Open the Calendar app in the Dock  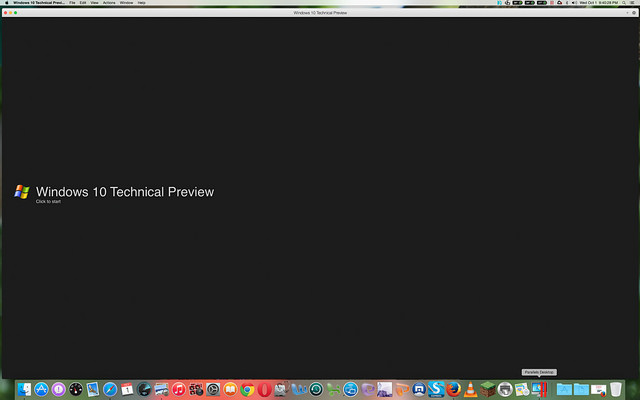[x=127, y=389]
